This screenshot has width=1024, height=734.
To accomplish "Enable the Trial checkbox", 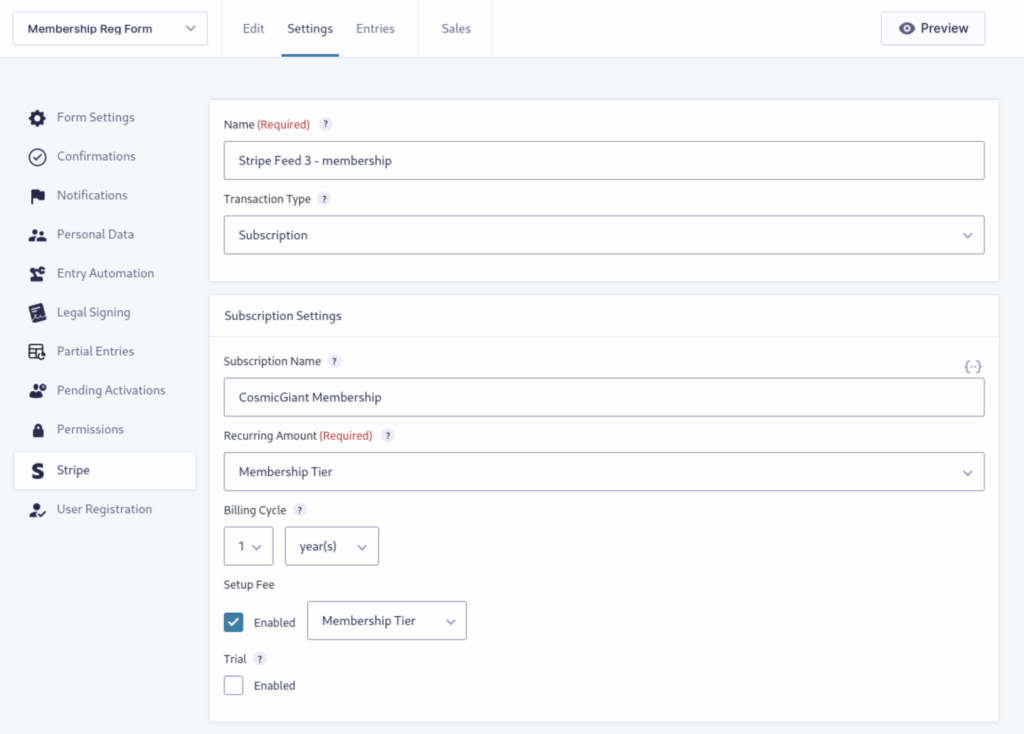I will pyautogui.click(x=233, y=685).
